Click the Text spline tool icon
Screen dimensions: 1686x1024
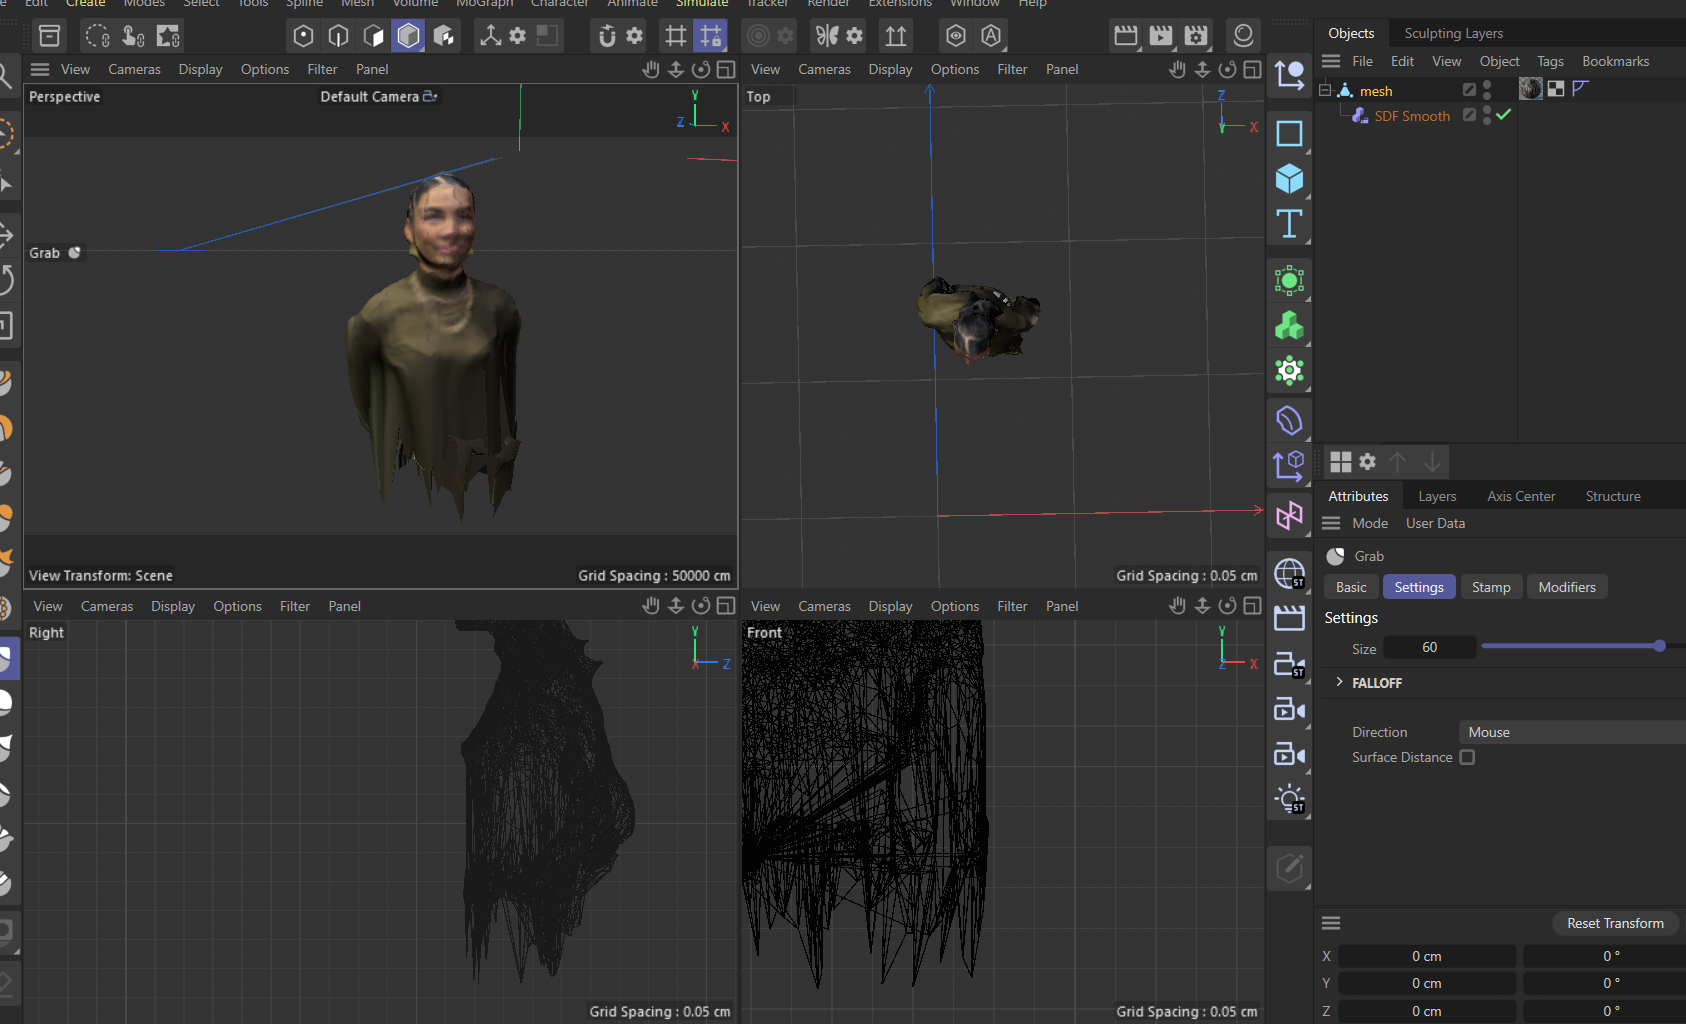pos(1289,224)
